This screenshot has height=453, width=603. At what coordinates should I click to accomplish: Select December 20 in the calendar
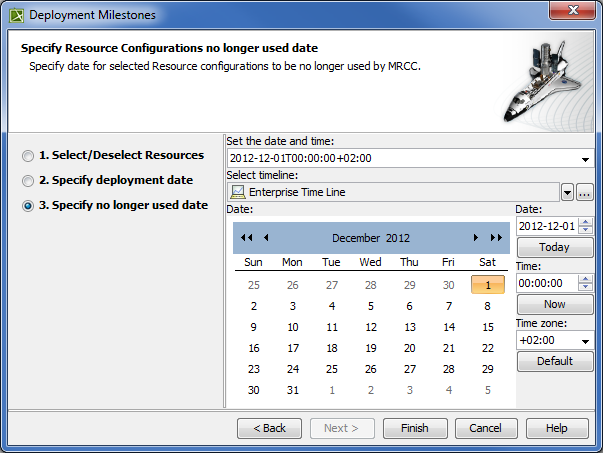click(x=410, y=348)
